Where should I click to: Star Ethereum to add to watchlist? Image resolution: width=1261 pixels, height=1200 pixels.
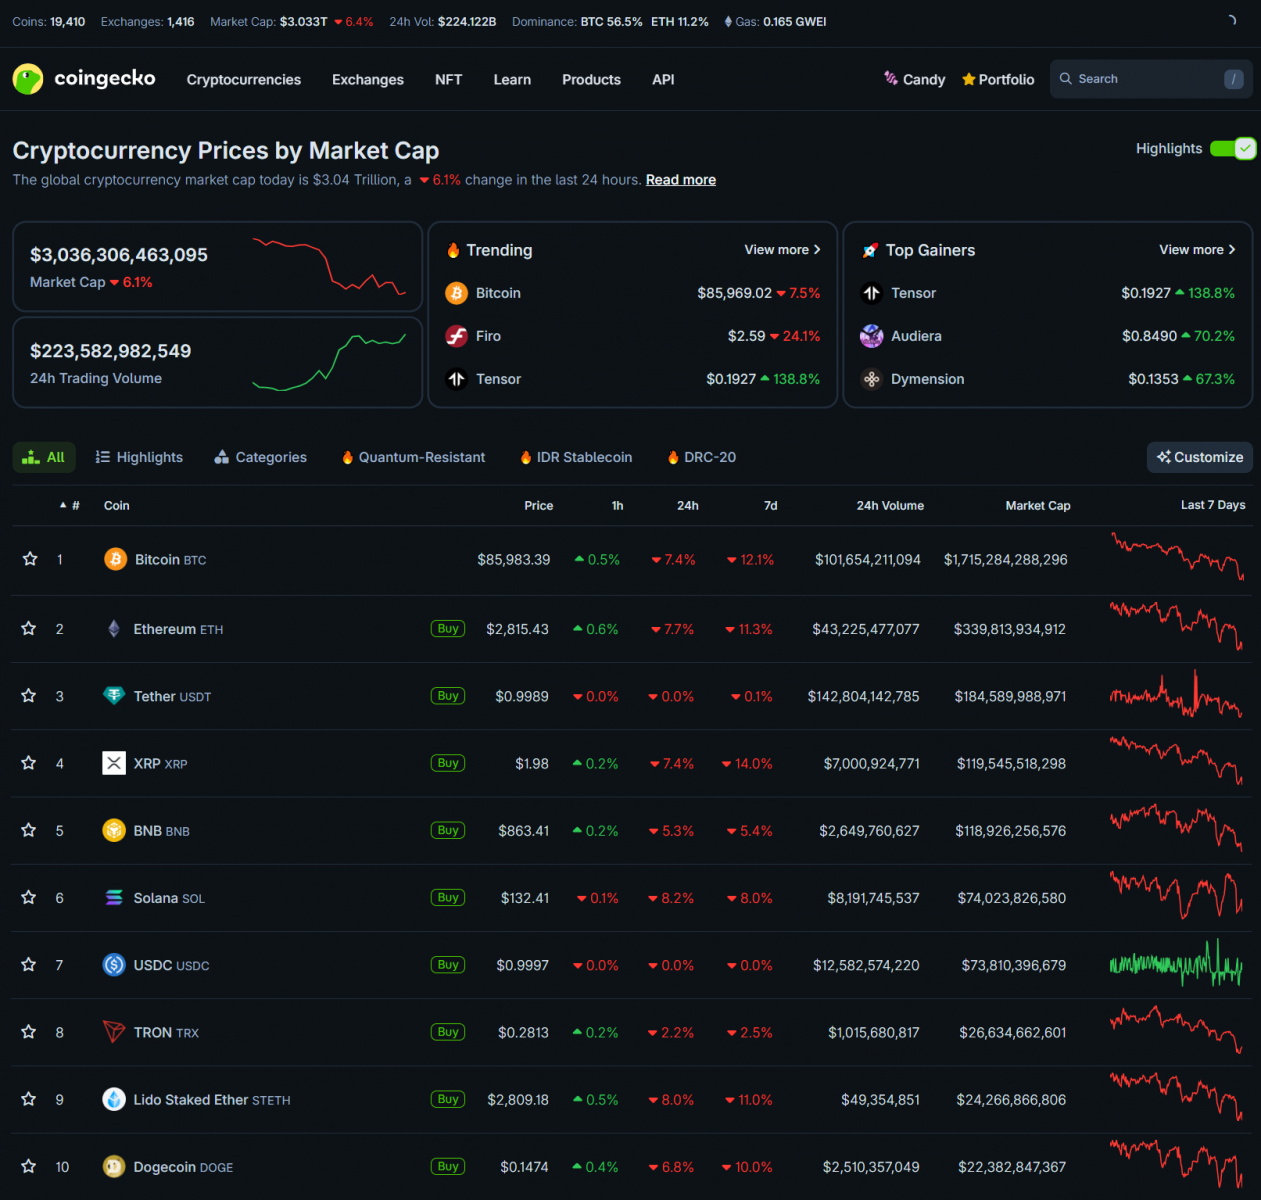point(29,629)
